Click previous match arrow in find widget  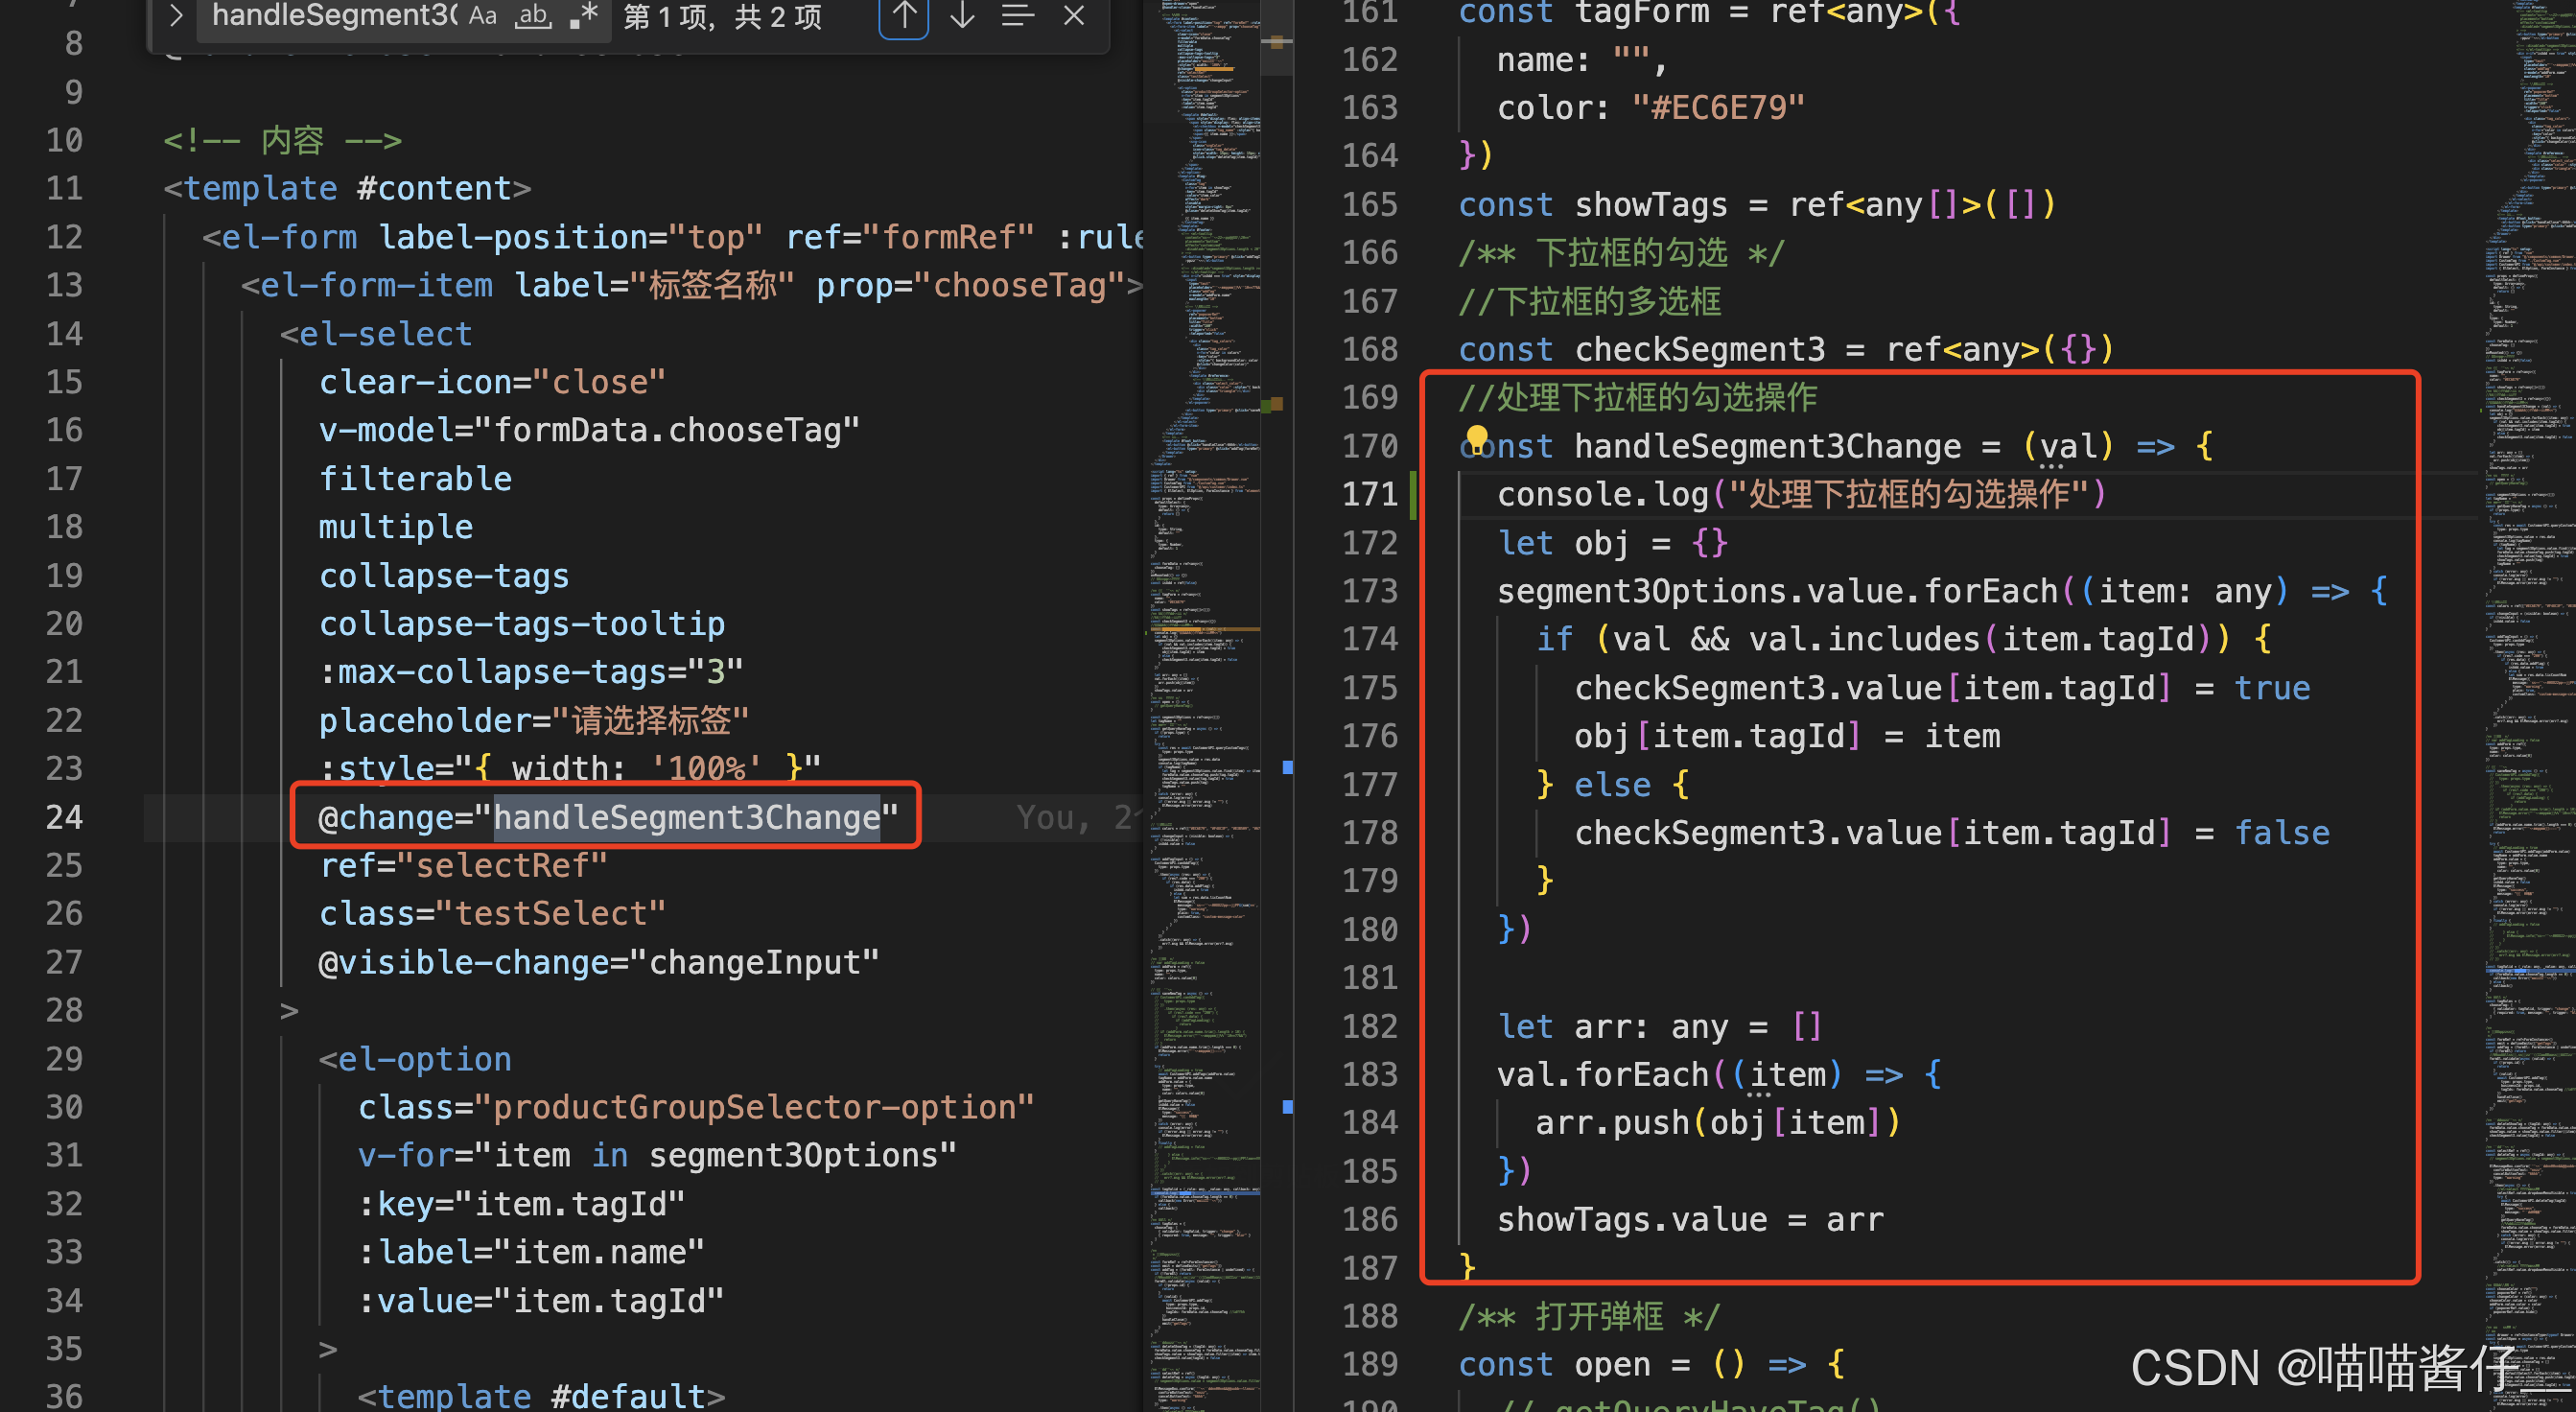click(904, 16)
